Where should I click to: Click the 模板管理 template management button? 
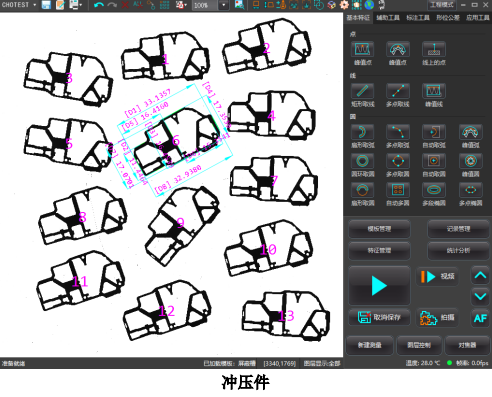point(379,229)
